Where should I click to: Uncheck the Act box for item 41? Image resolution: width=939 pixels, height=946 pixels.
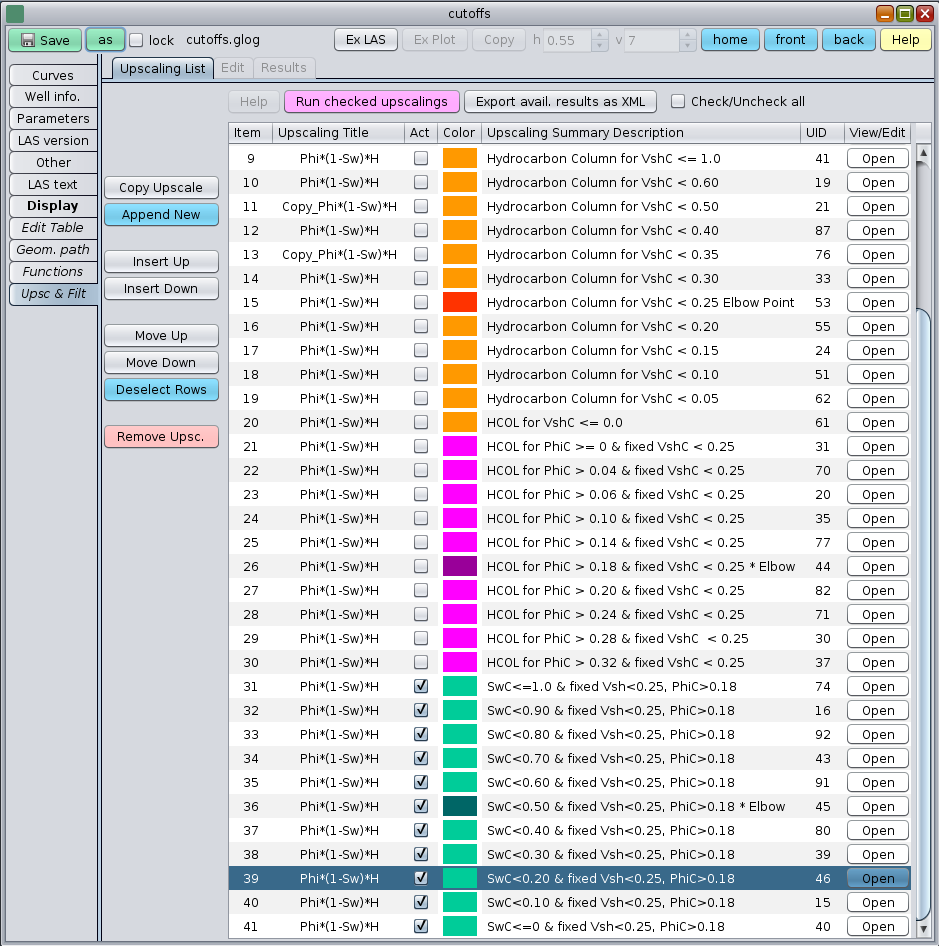[x=421, y=926]
